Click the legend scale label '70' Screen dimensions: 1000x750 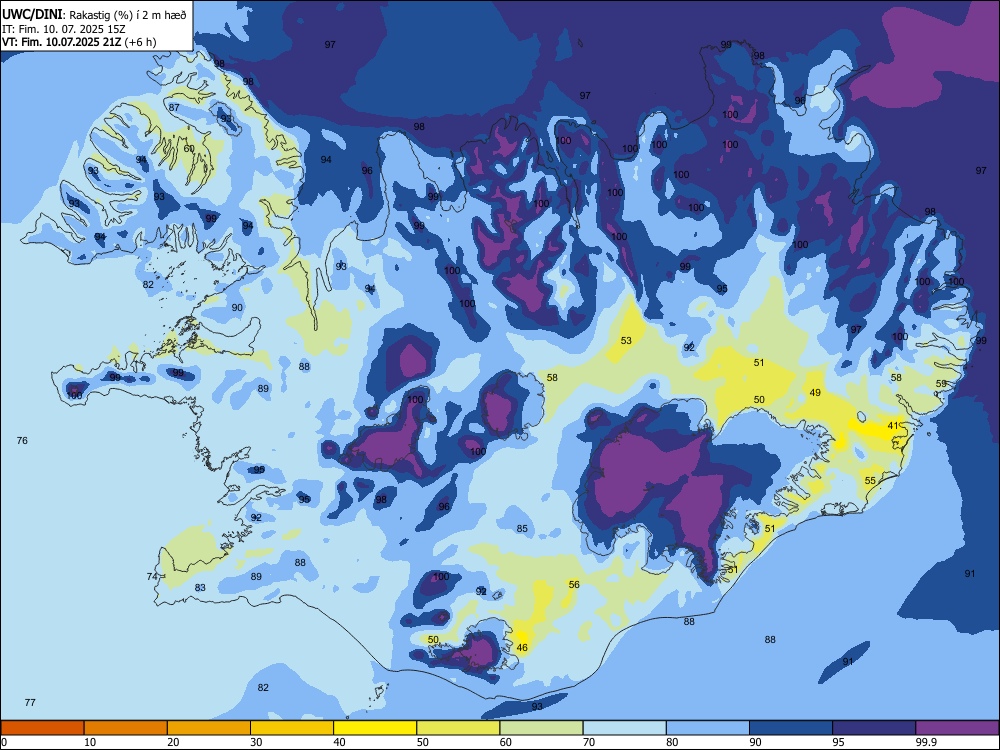click(x=589, y=742)
